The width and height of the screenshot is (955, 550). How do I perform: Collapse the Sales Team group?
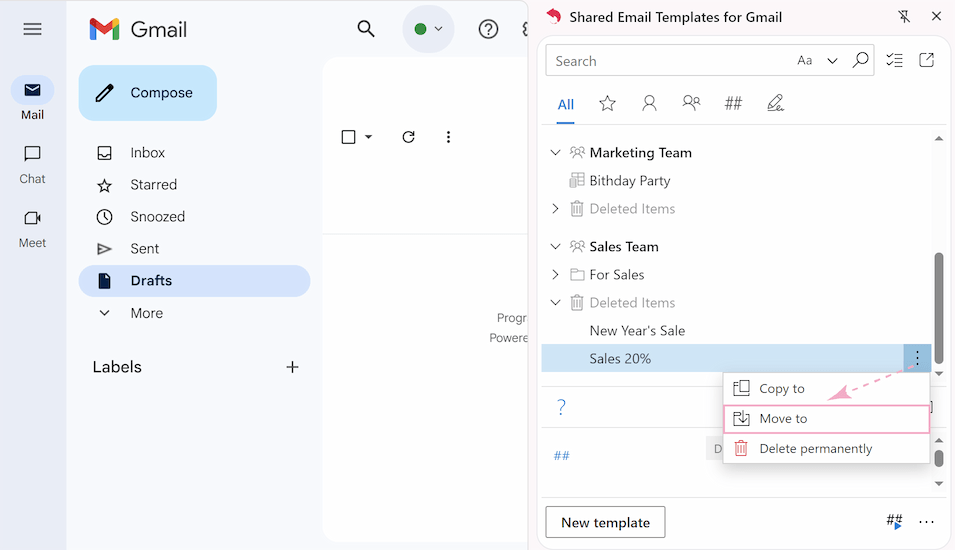pyautogui.click(x=555, y=246)
